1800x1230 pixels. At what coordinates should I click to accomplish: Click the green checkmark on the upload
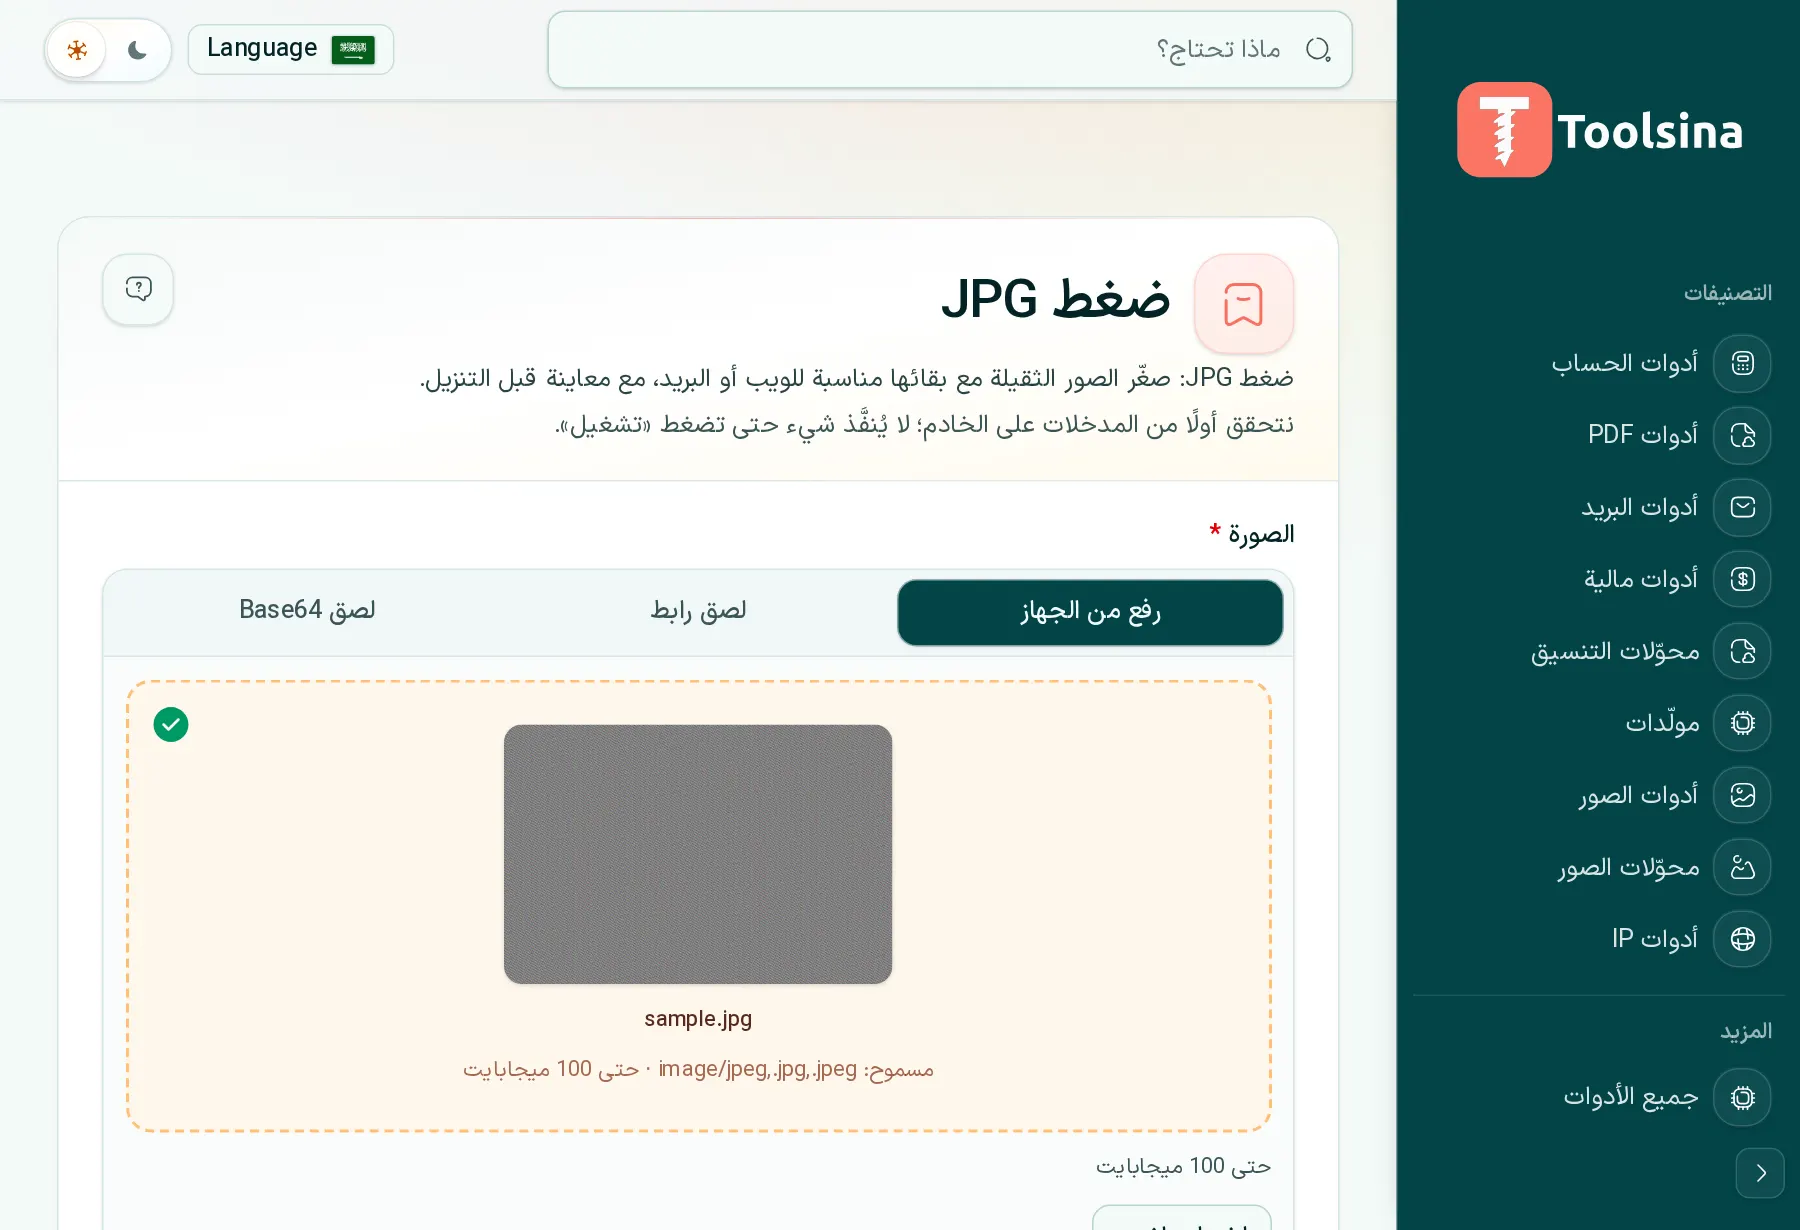coord(171,724)
